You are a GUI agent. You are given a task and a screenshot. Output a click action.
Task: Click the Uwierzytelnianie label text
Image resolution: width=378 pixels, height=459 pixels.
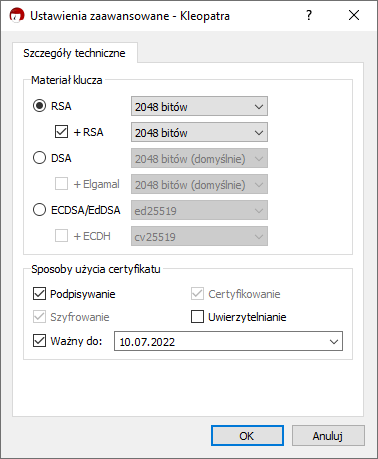(x=247, y=317)
